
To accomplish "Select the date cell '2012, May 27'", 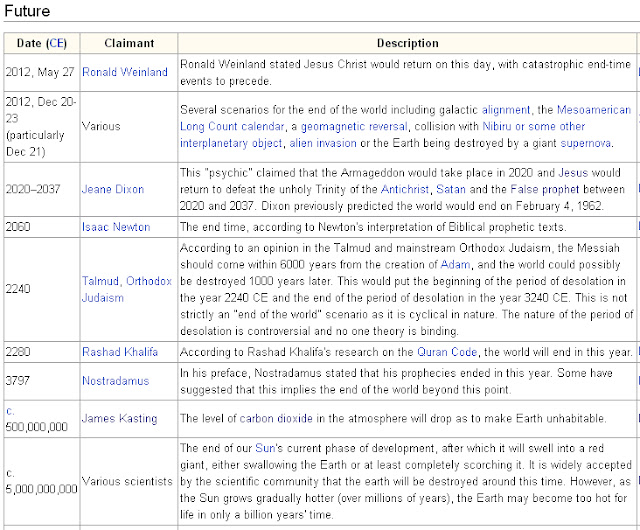I will click(40, 72).
